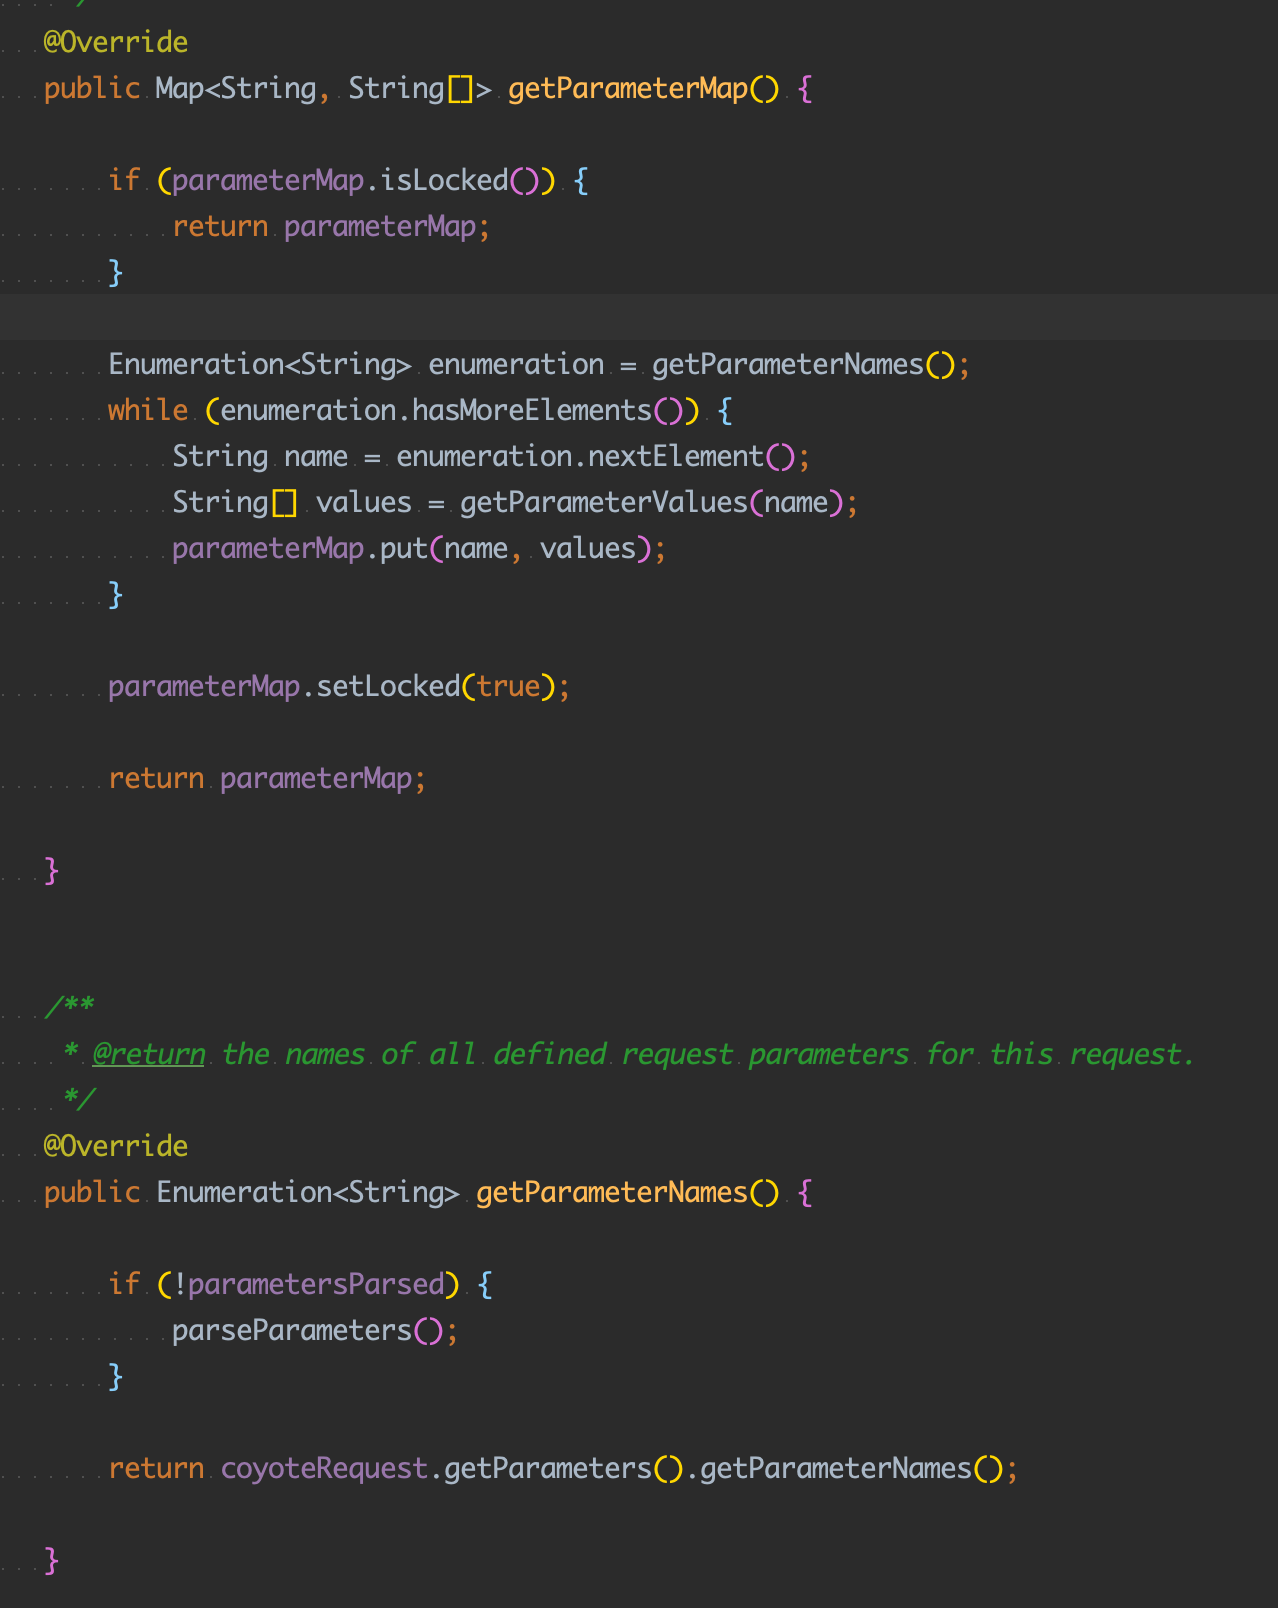Click the 'String name' declaration
Image resolution: width=1278 pixels, height=1608 pixels.
point(260,456)
